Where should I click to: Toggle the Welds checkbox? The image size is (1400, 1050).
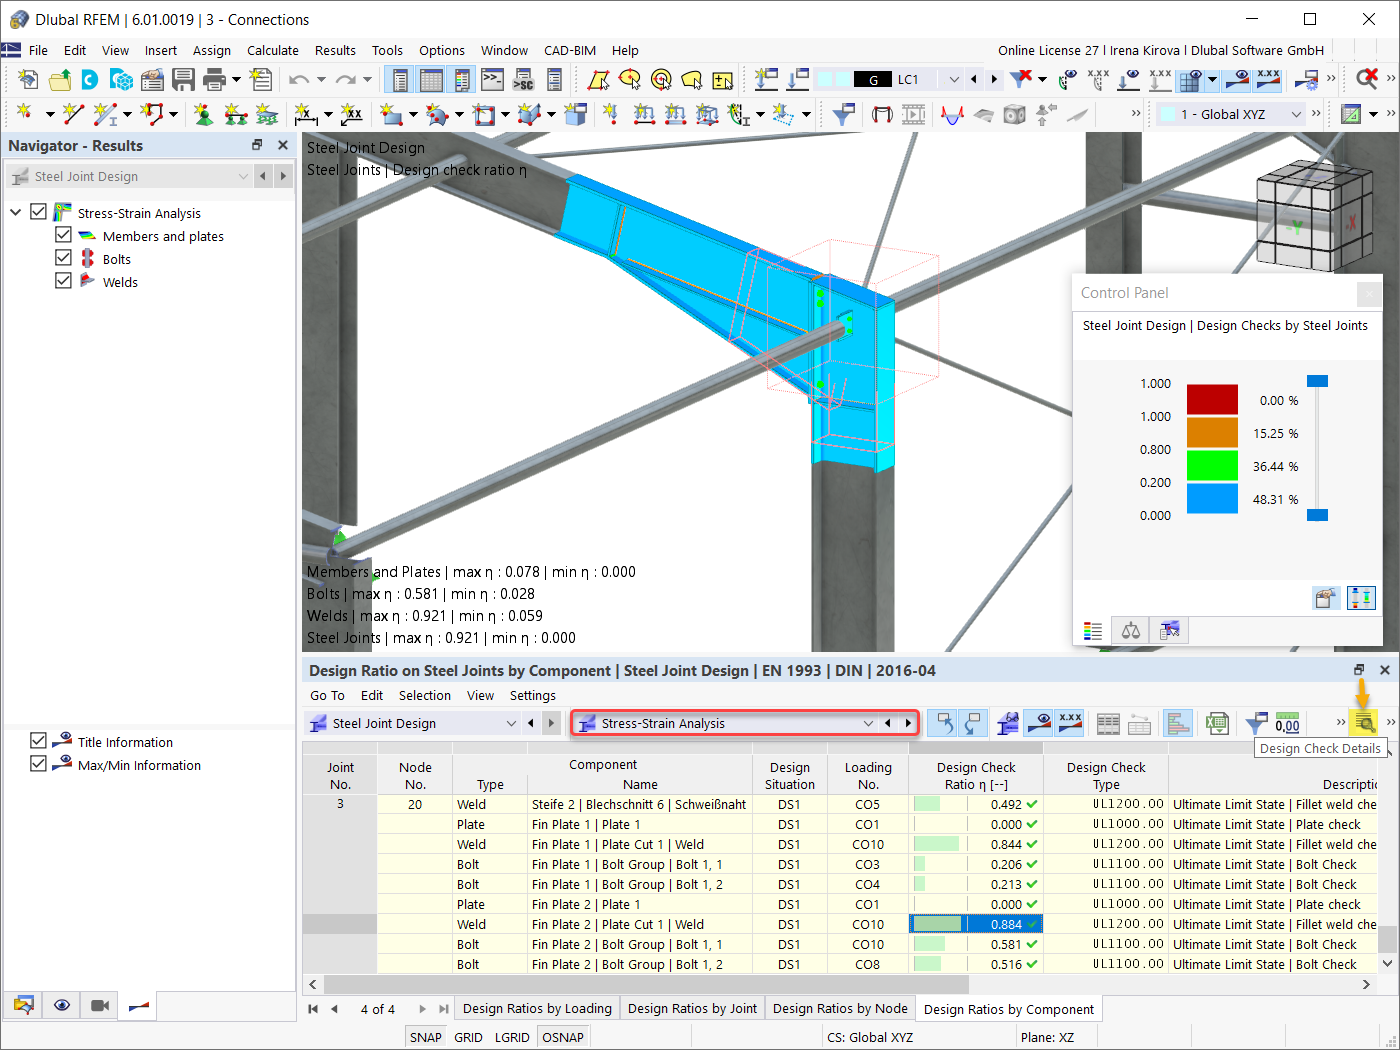coord(63,280)
